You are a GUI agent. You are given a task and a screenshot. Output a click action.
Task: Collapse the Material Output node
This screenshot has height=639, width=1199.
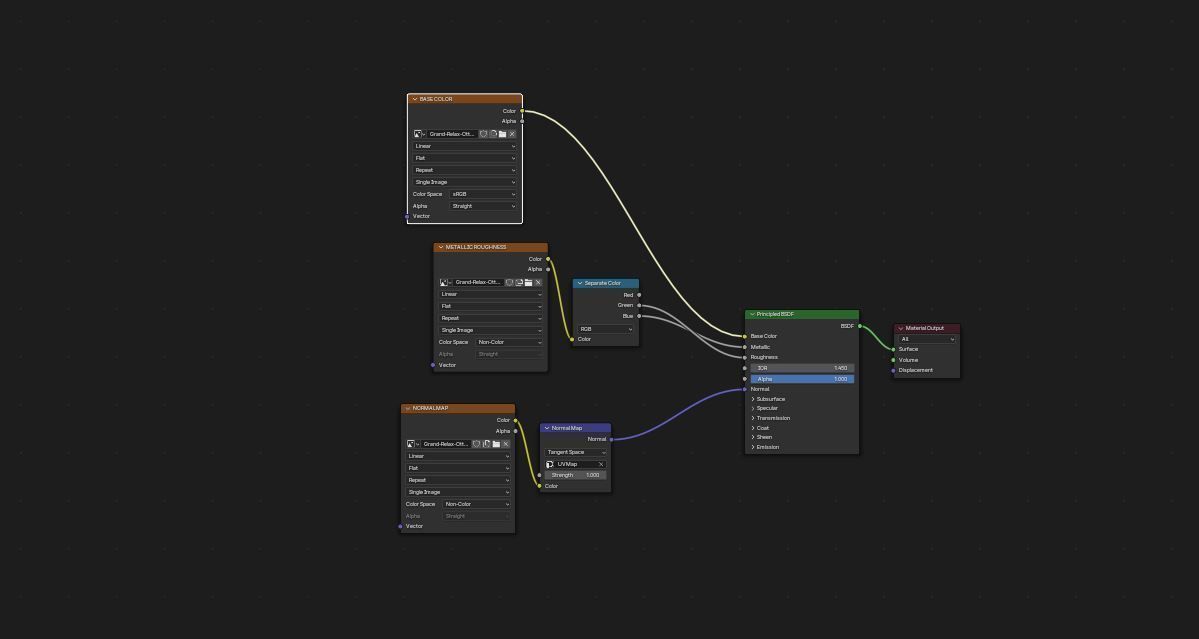tap(901, 328)
